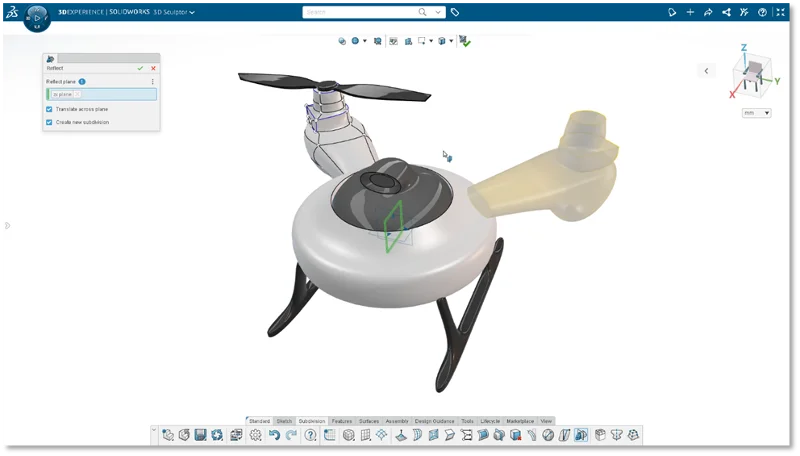Click the plus add icon in top bar
This screenshot has height=456, width=800.
[690, 12]
